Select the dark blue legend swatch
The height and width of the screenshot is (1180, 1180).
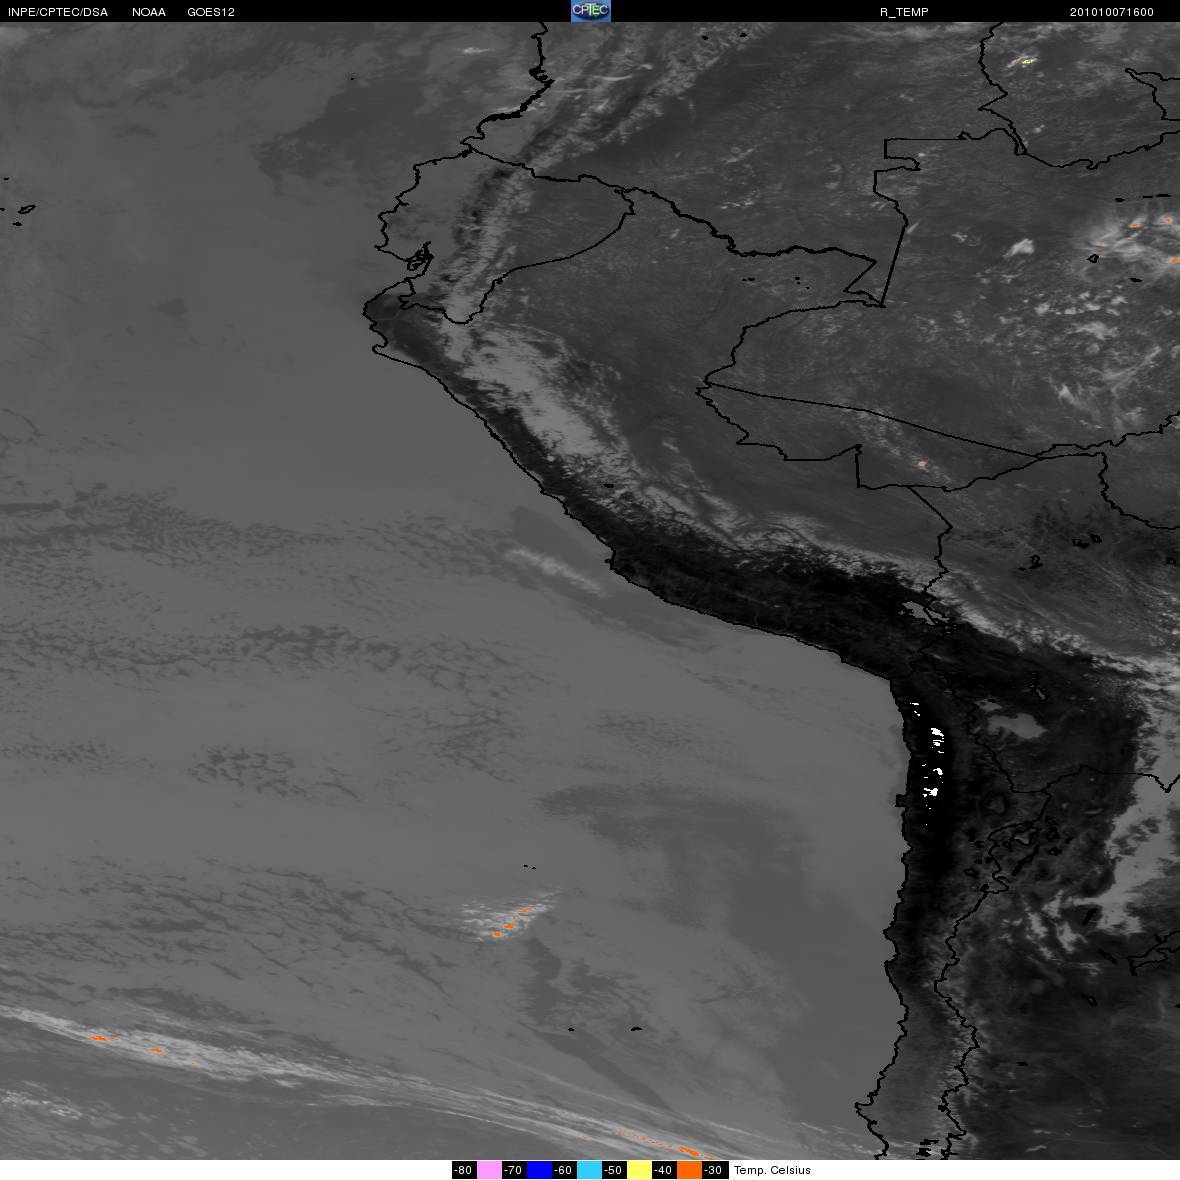(540, 1170)
